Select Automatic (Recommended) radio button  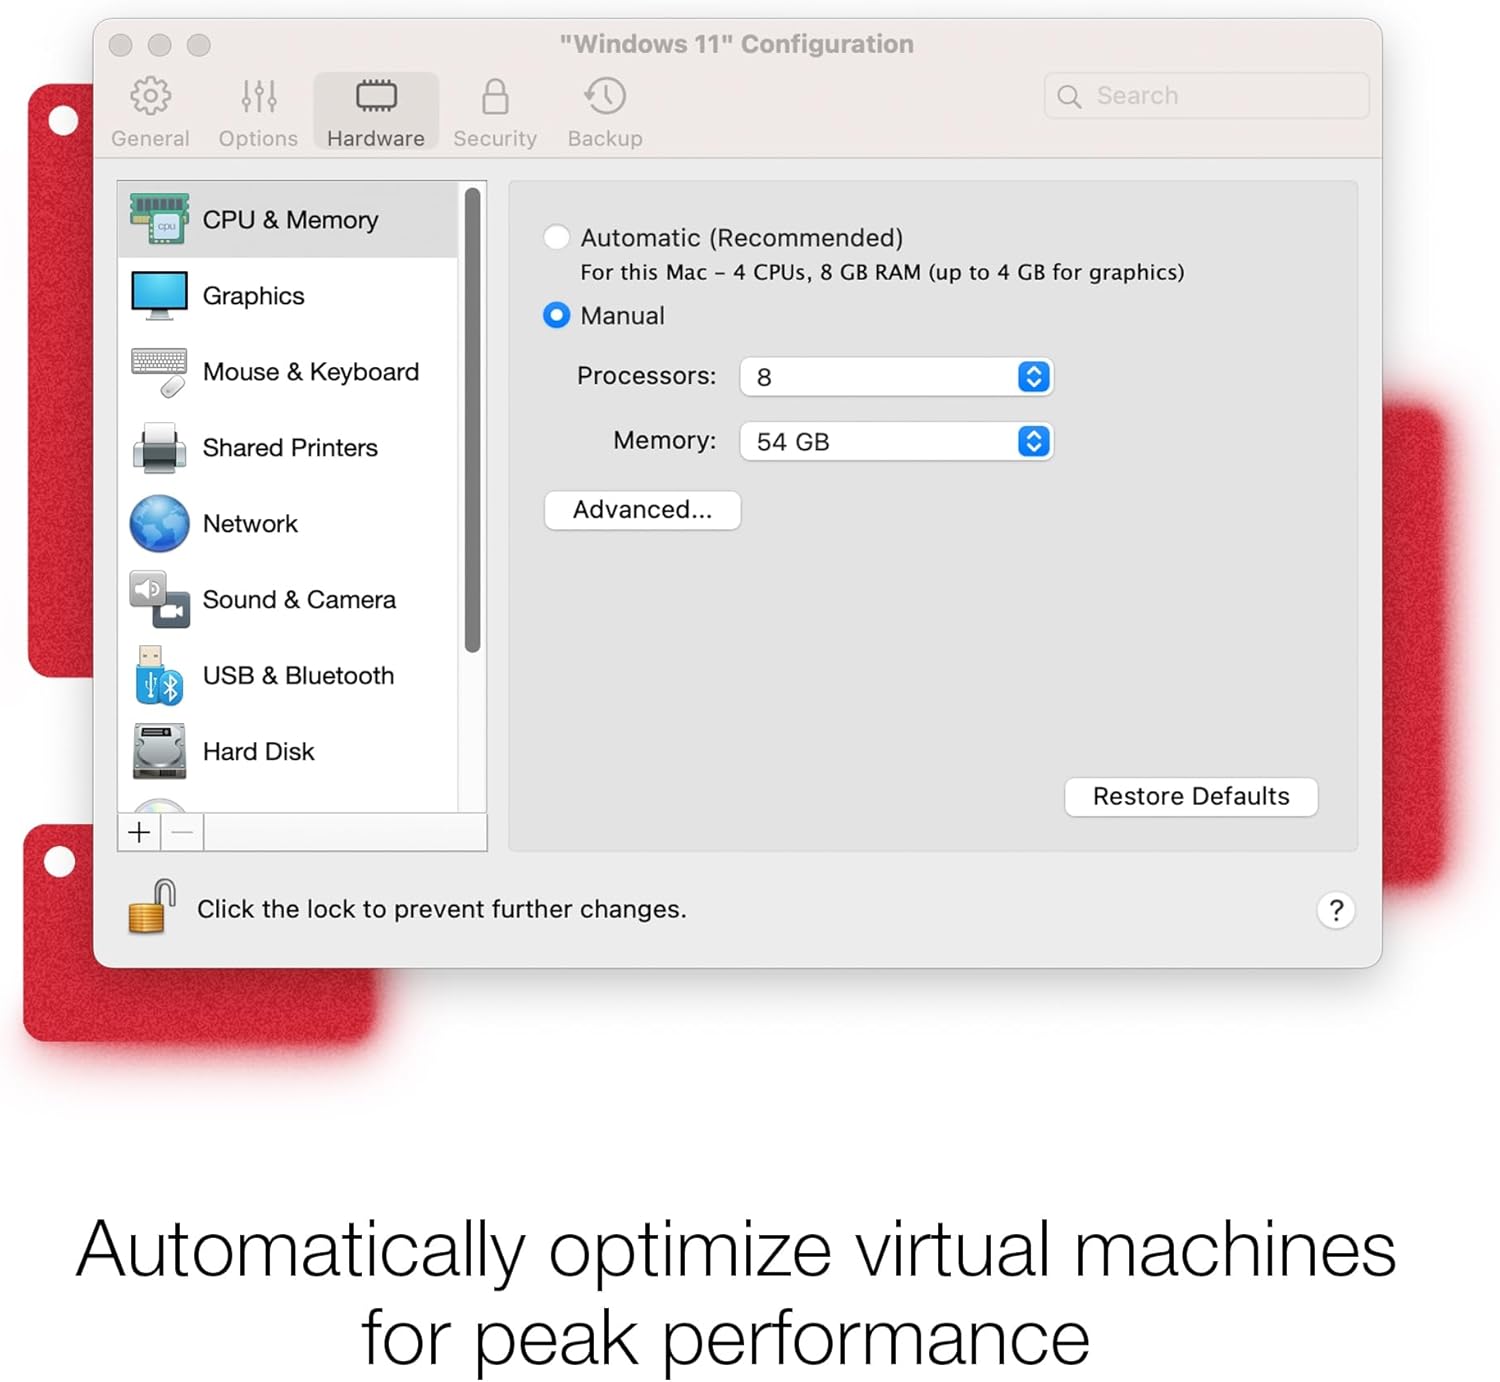(557, 238)
